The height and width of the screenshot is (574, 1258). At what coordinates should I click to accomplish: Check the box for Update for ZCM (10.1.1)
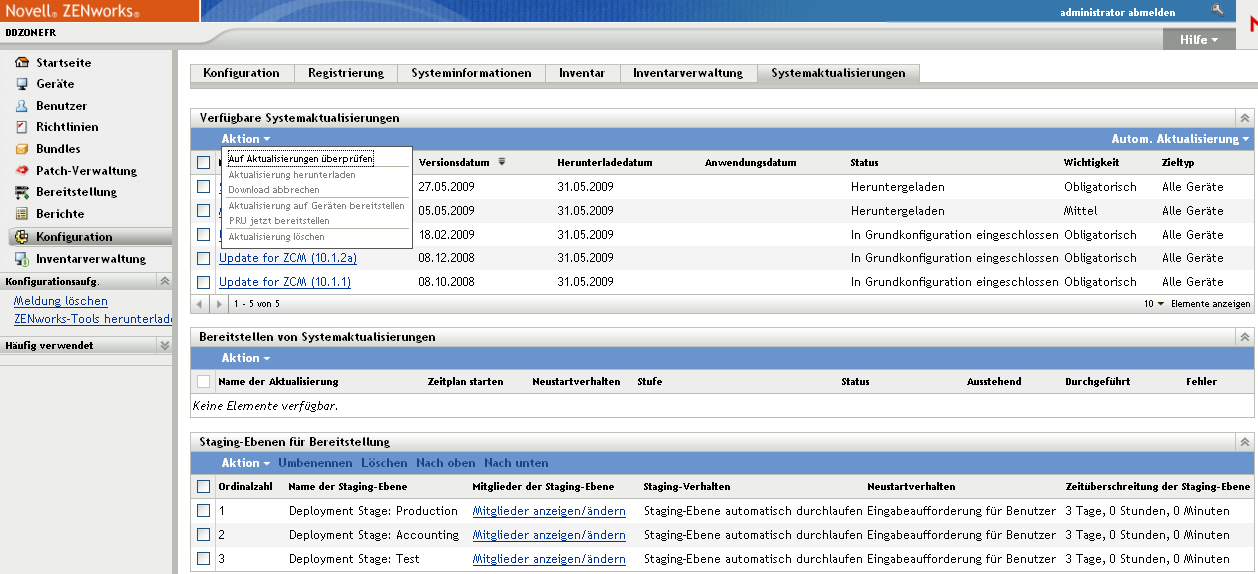[204, 282]
